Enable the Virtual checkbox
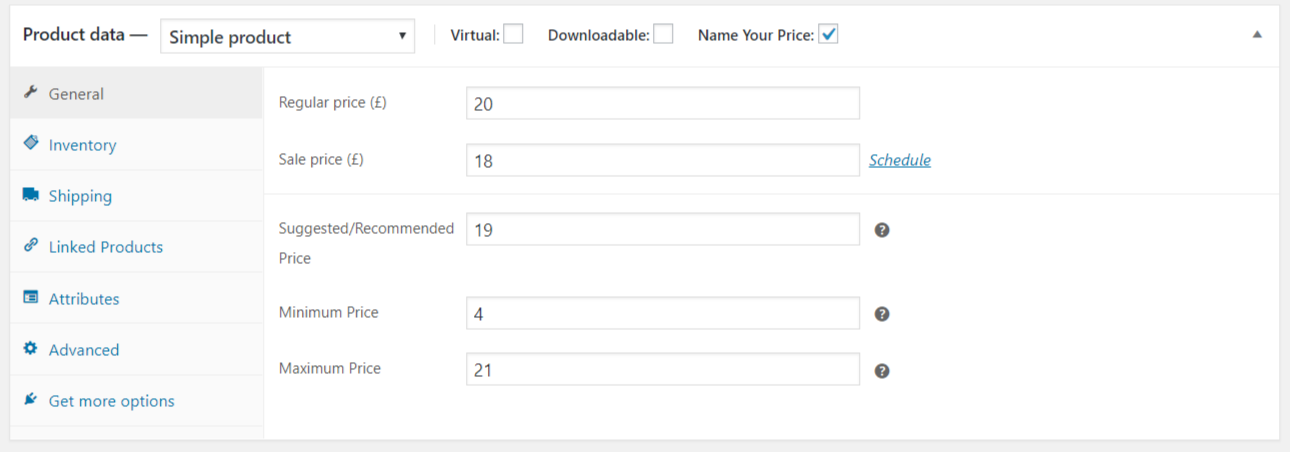This screenshot has height=452, width=1290. [513, 35]
